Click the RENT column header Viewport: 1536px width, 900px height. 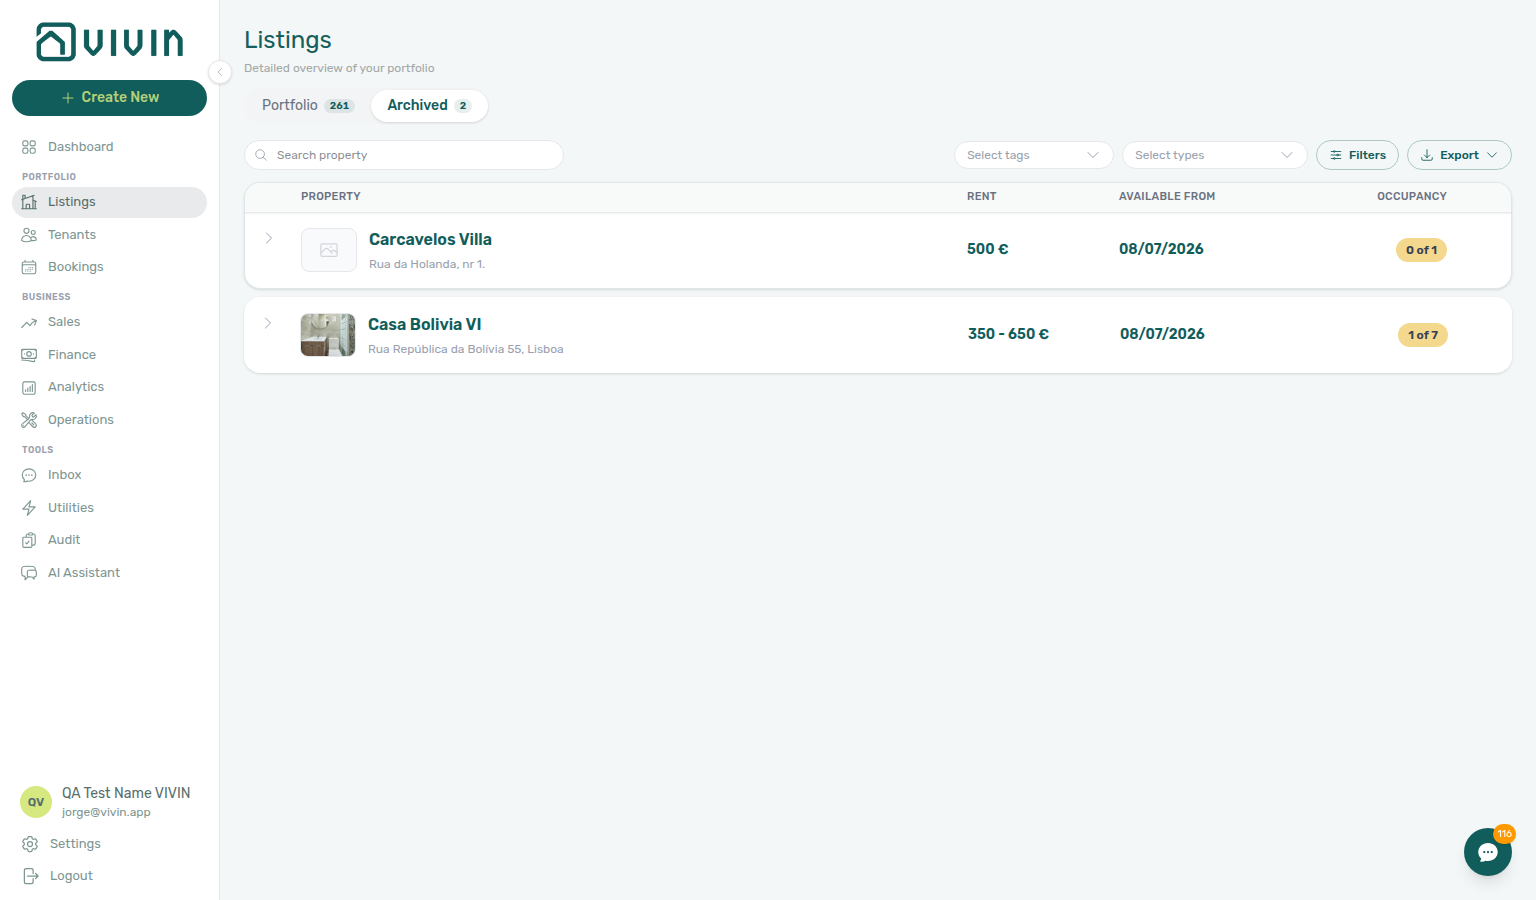tap(982, 197)
